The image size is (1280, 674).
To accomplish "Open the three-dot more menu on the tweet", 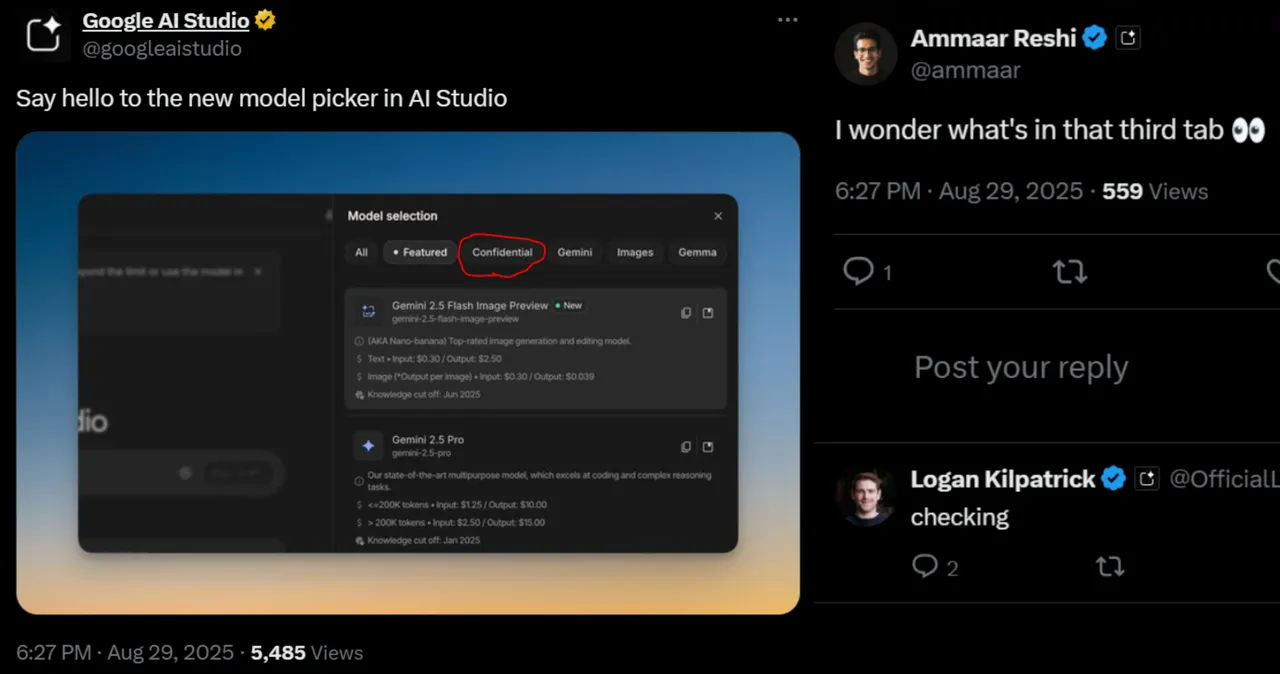I will (788, 20).
